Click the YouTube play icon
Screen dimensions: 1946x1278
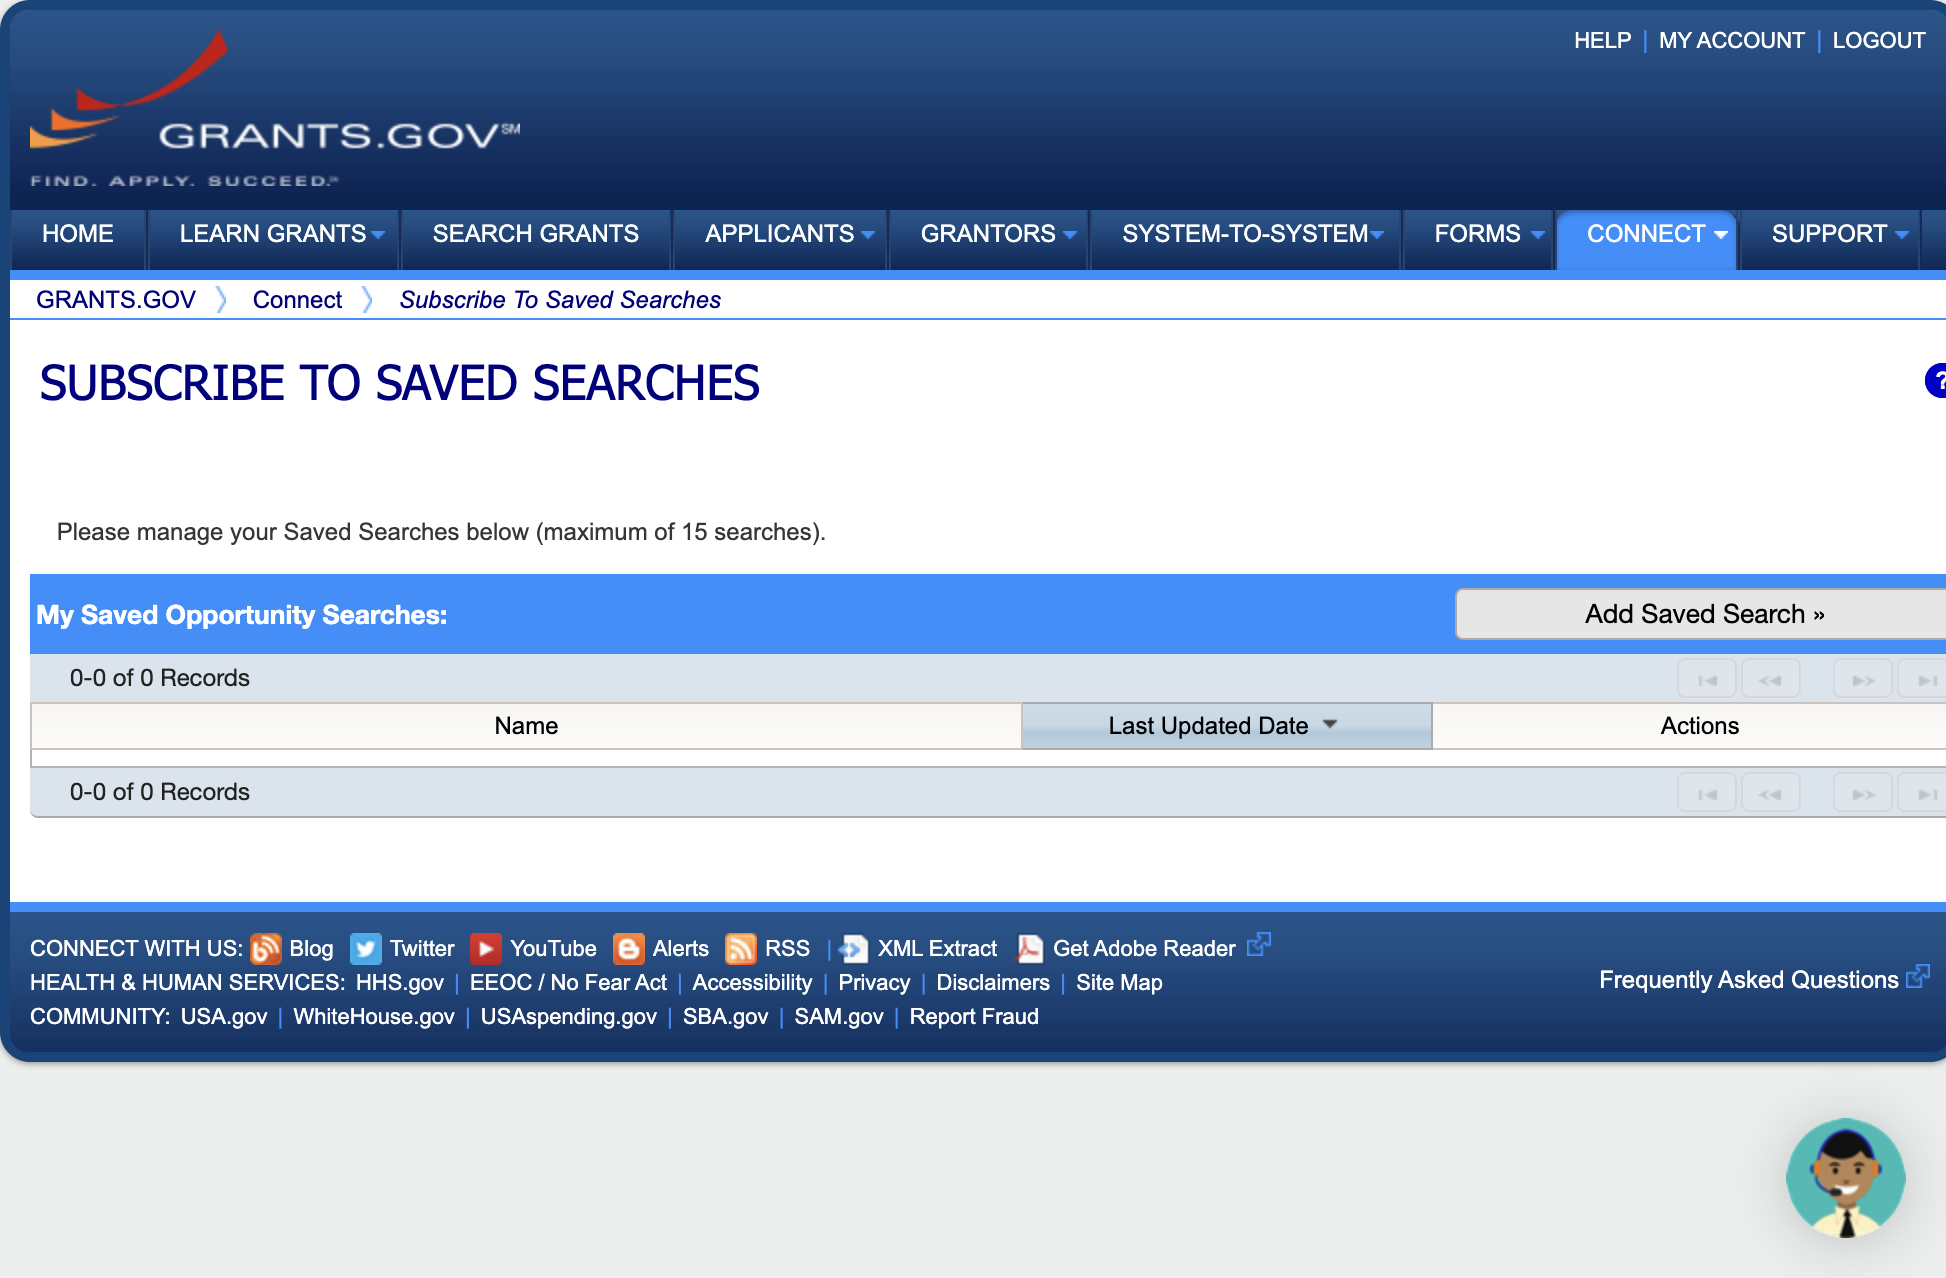(x=486, y=948)
